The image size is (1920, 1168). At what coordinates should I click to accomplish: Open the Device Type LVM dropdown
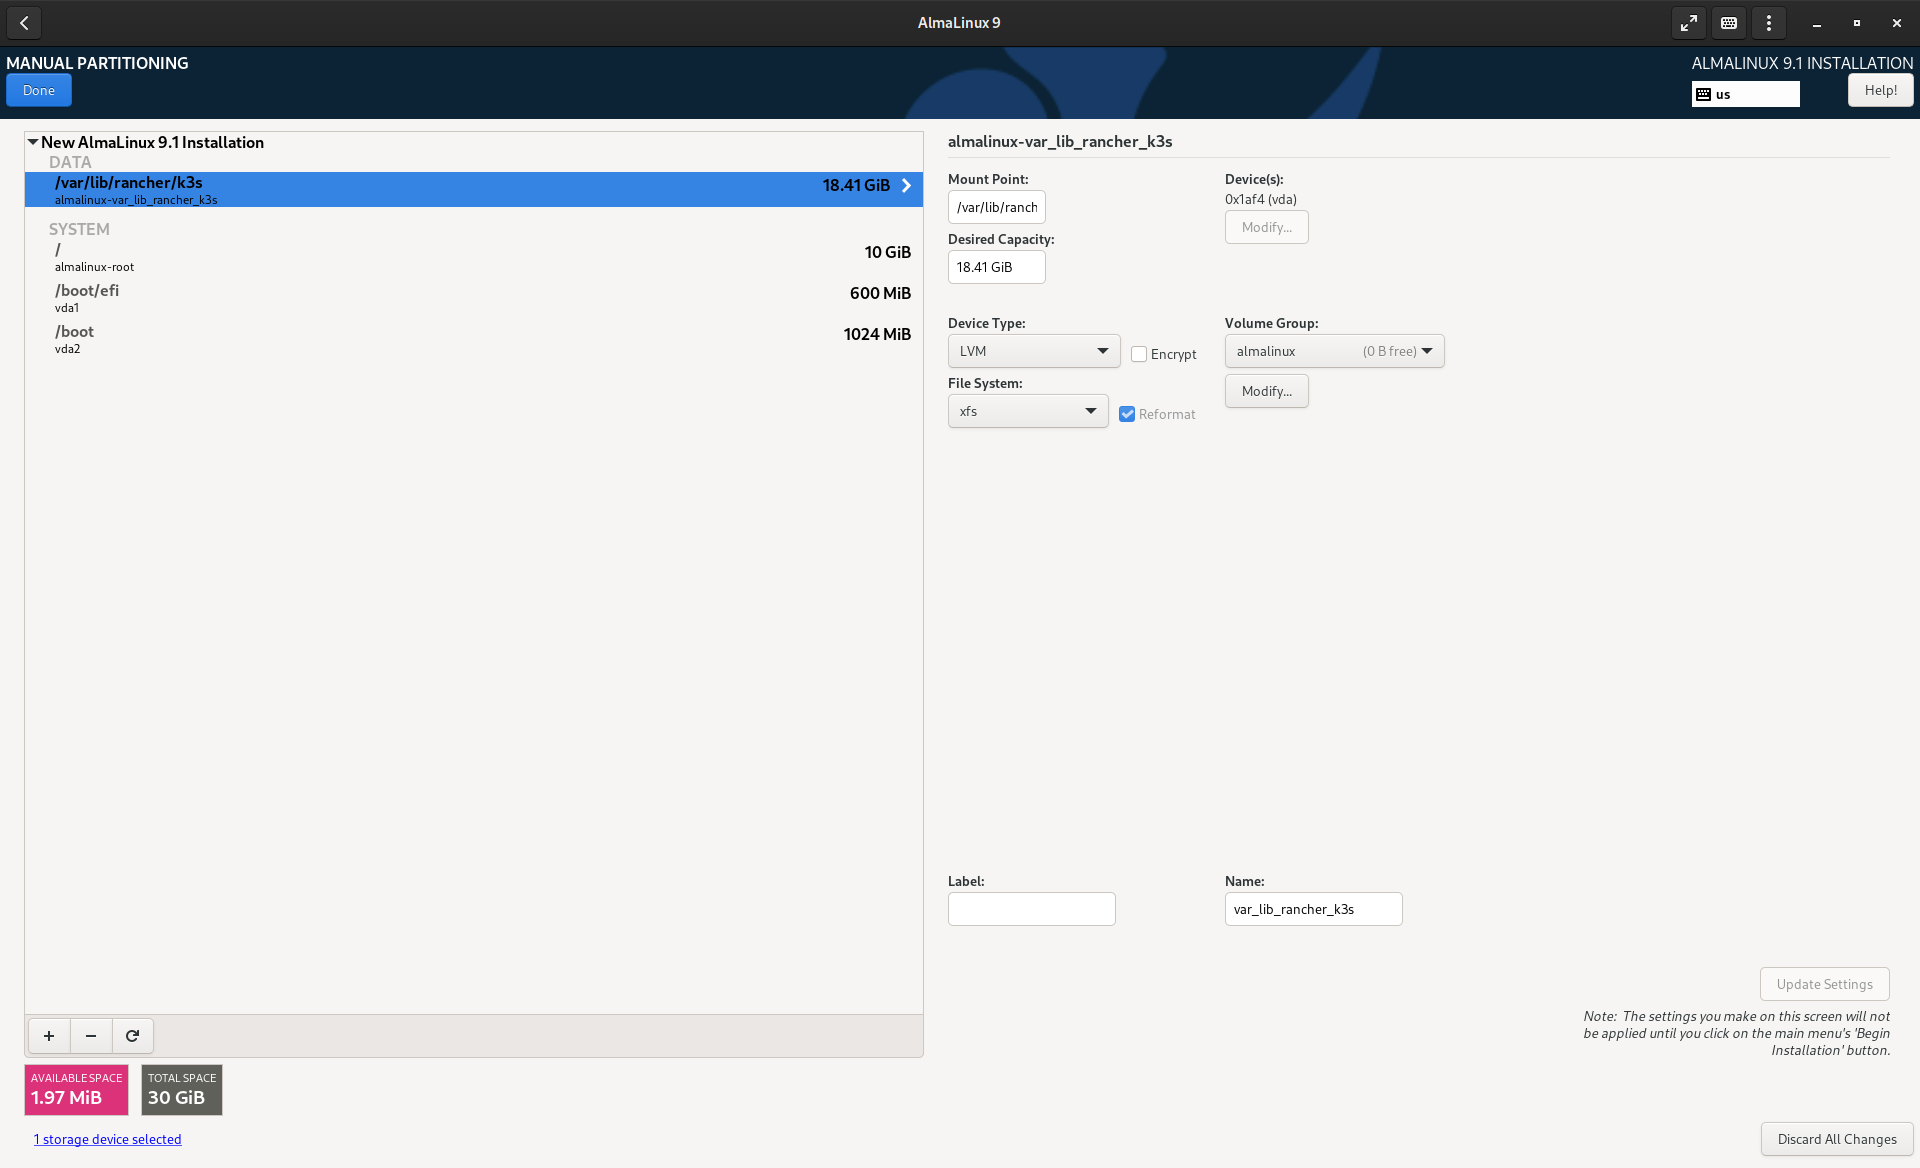1034,351
